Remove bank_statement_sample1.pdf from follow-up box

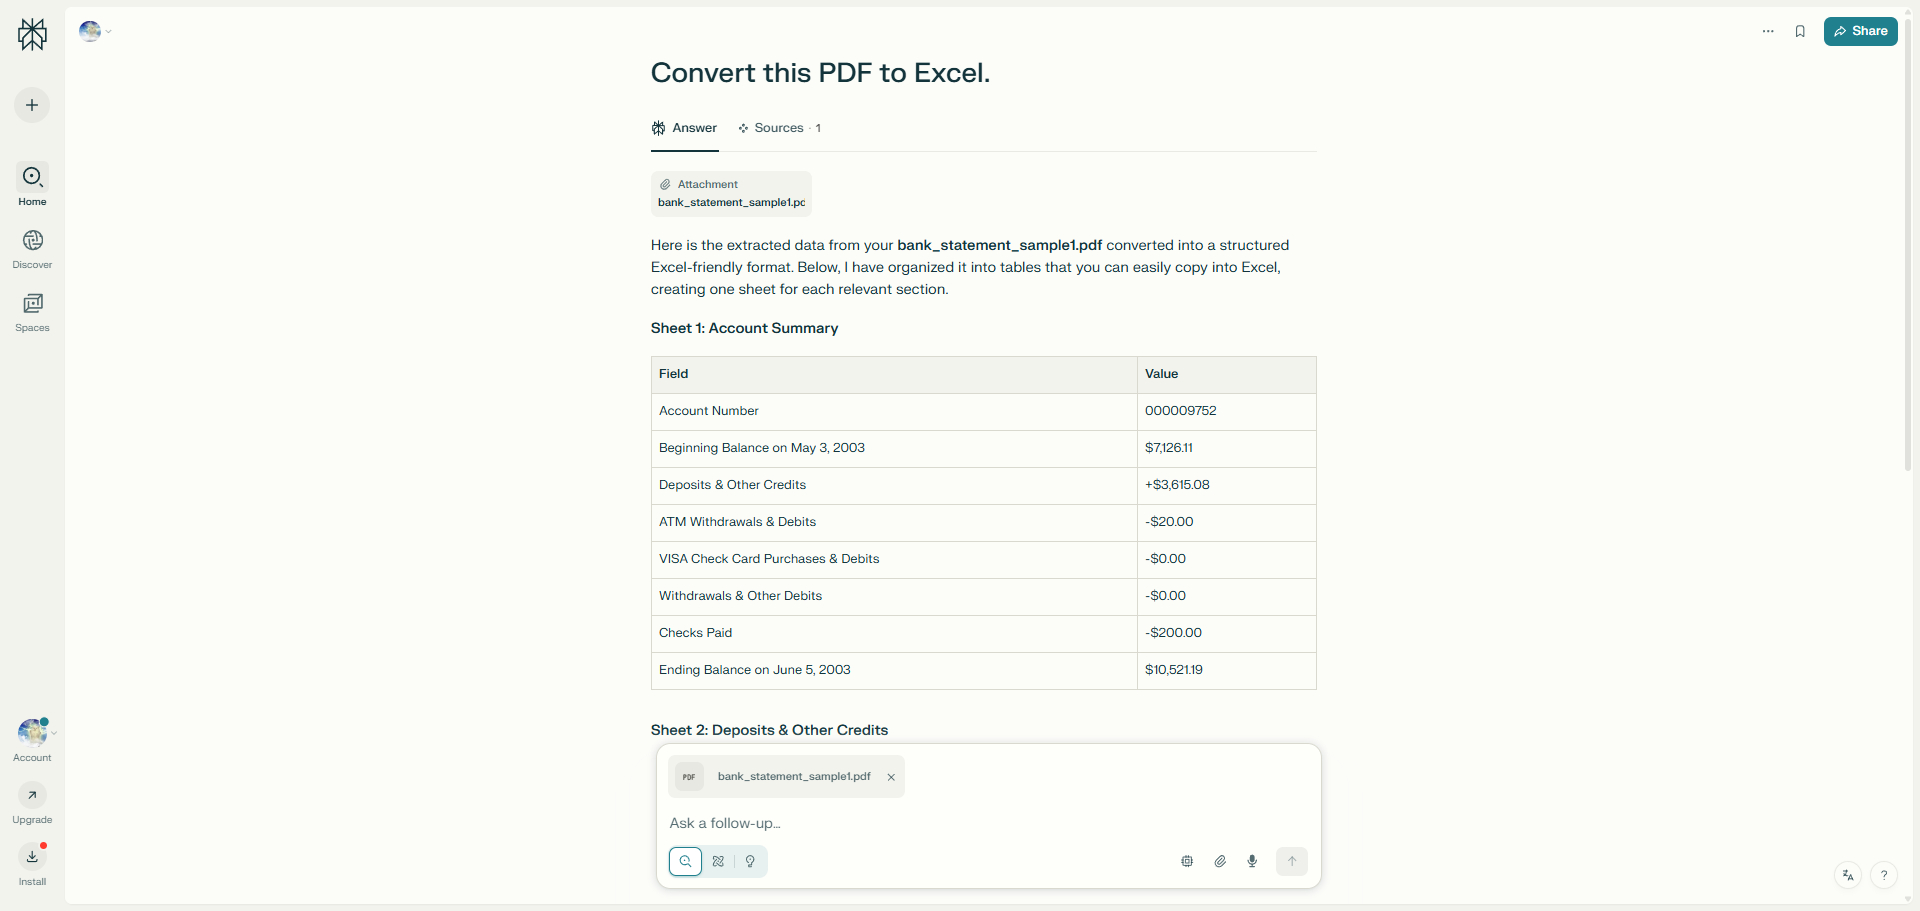point(891,777)
